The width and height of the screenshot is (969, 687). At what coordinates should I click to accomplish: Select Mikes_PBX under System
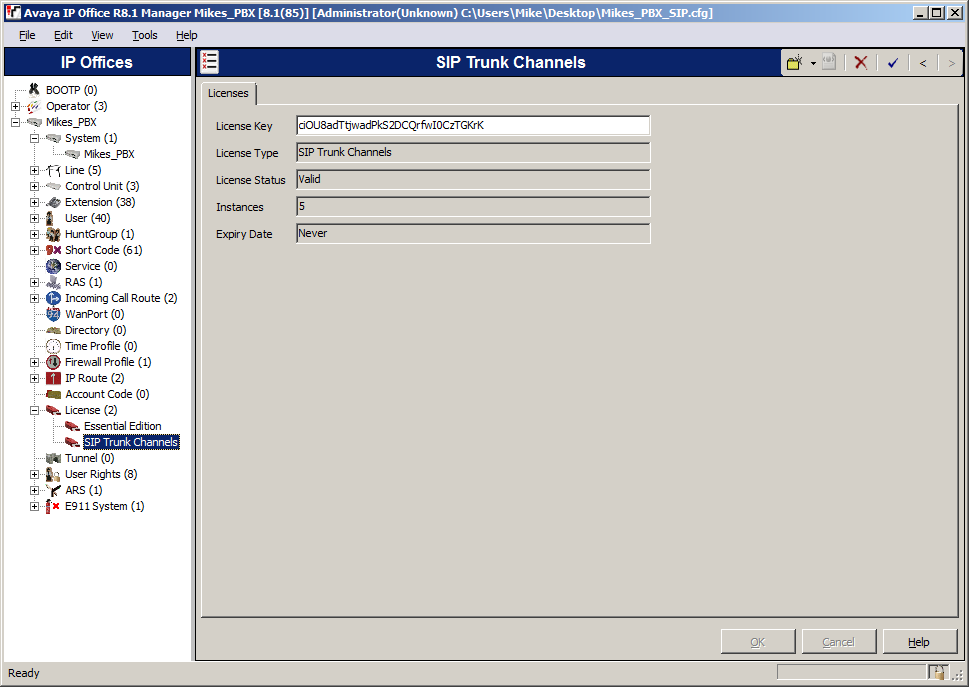(109, 154)
